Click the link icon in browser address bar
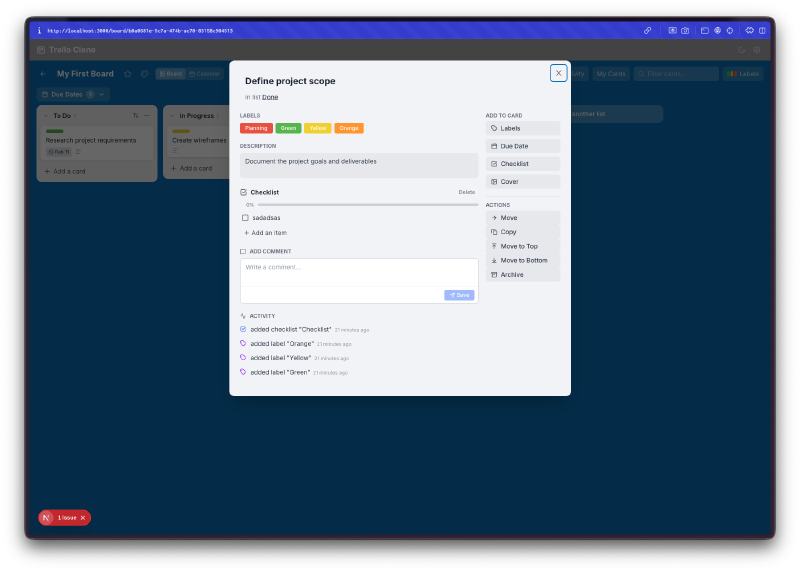This screenshot has height=572, width=800. tap(647, 31)
